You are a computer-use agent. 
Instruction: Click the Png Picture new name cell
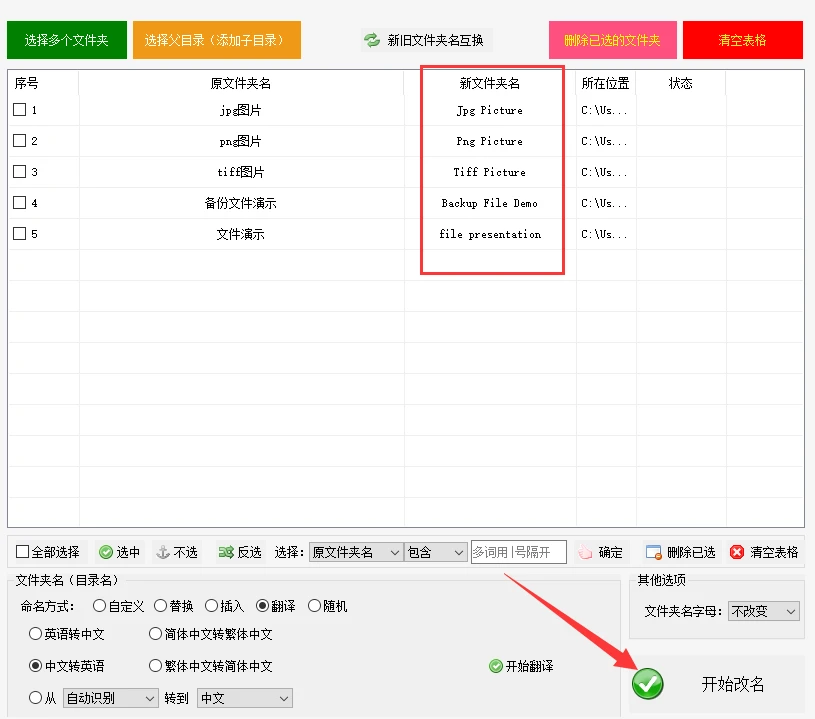coord(490,141)
